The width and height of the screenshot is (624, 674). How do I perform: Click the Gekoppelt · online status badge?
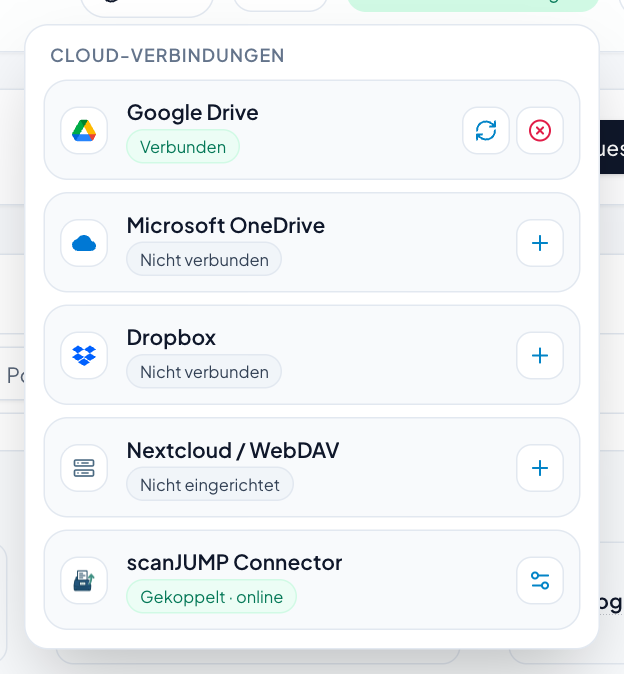[x=211, y=596]
